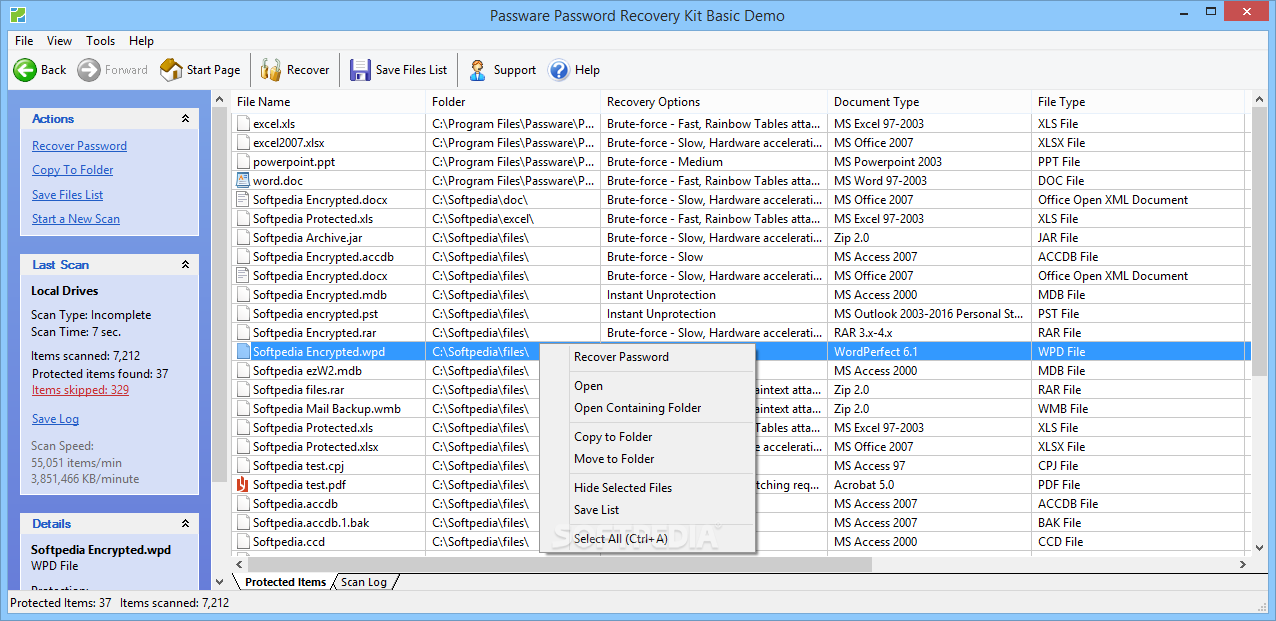This screenshot has height=621, width=1276.
Task: Sort by the Recovery Options column header
Action: click(x=714, y=102)
